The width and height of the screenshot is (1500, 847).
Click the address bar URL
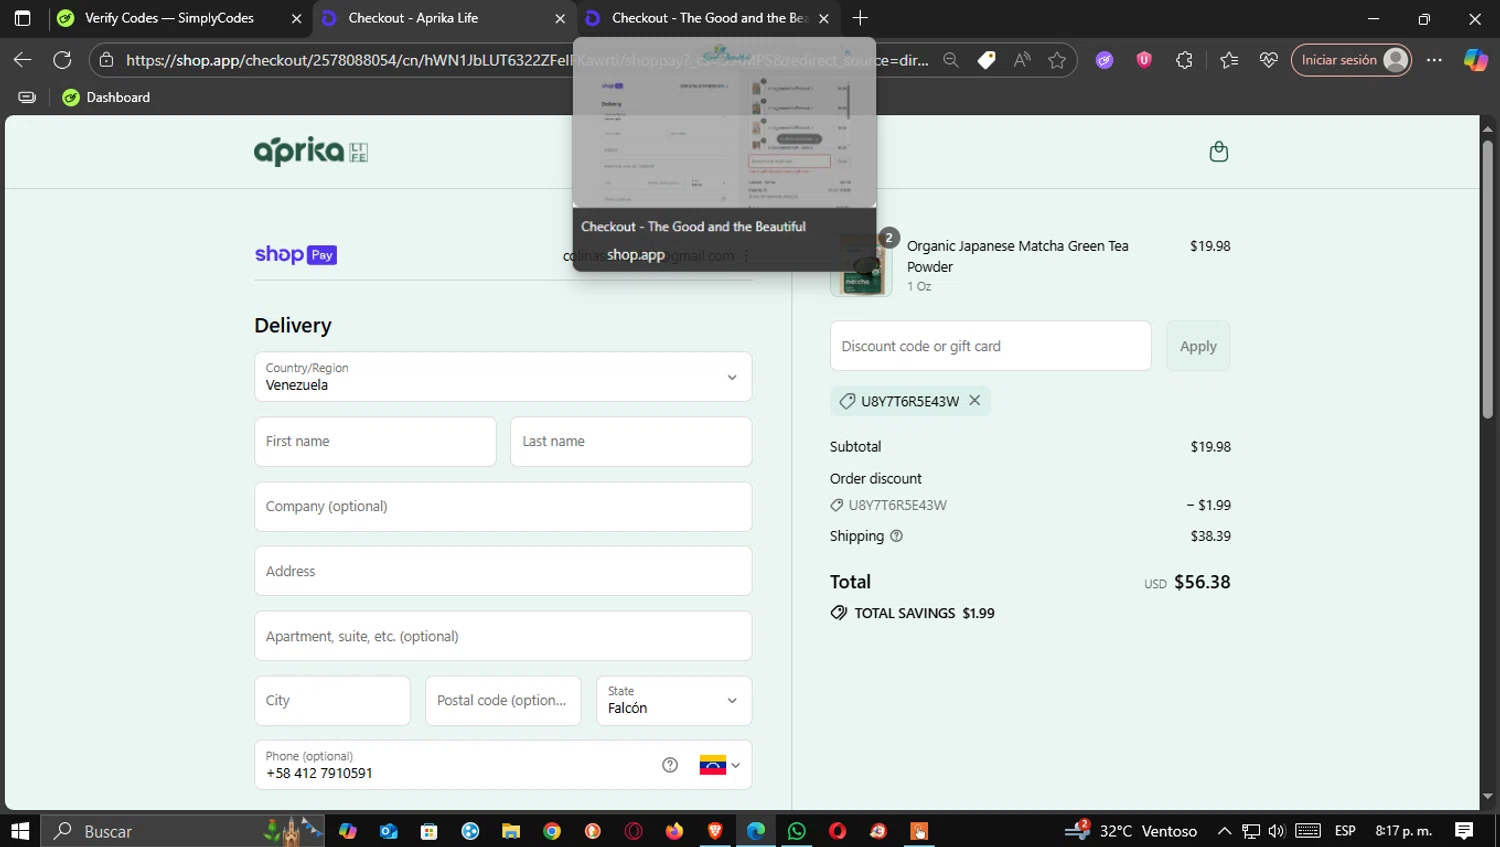[527, 60]
